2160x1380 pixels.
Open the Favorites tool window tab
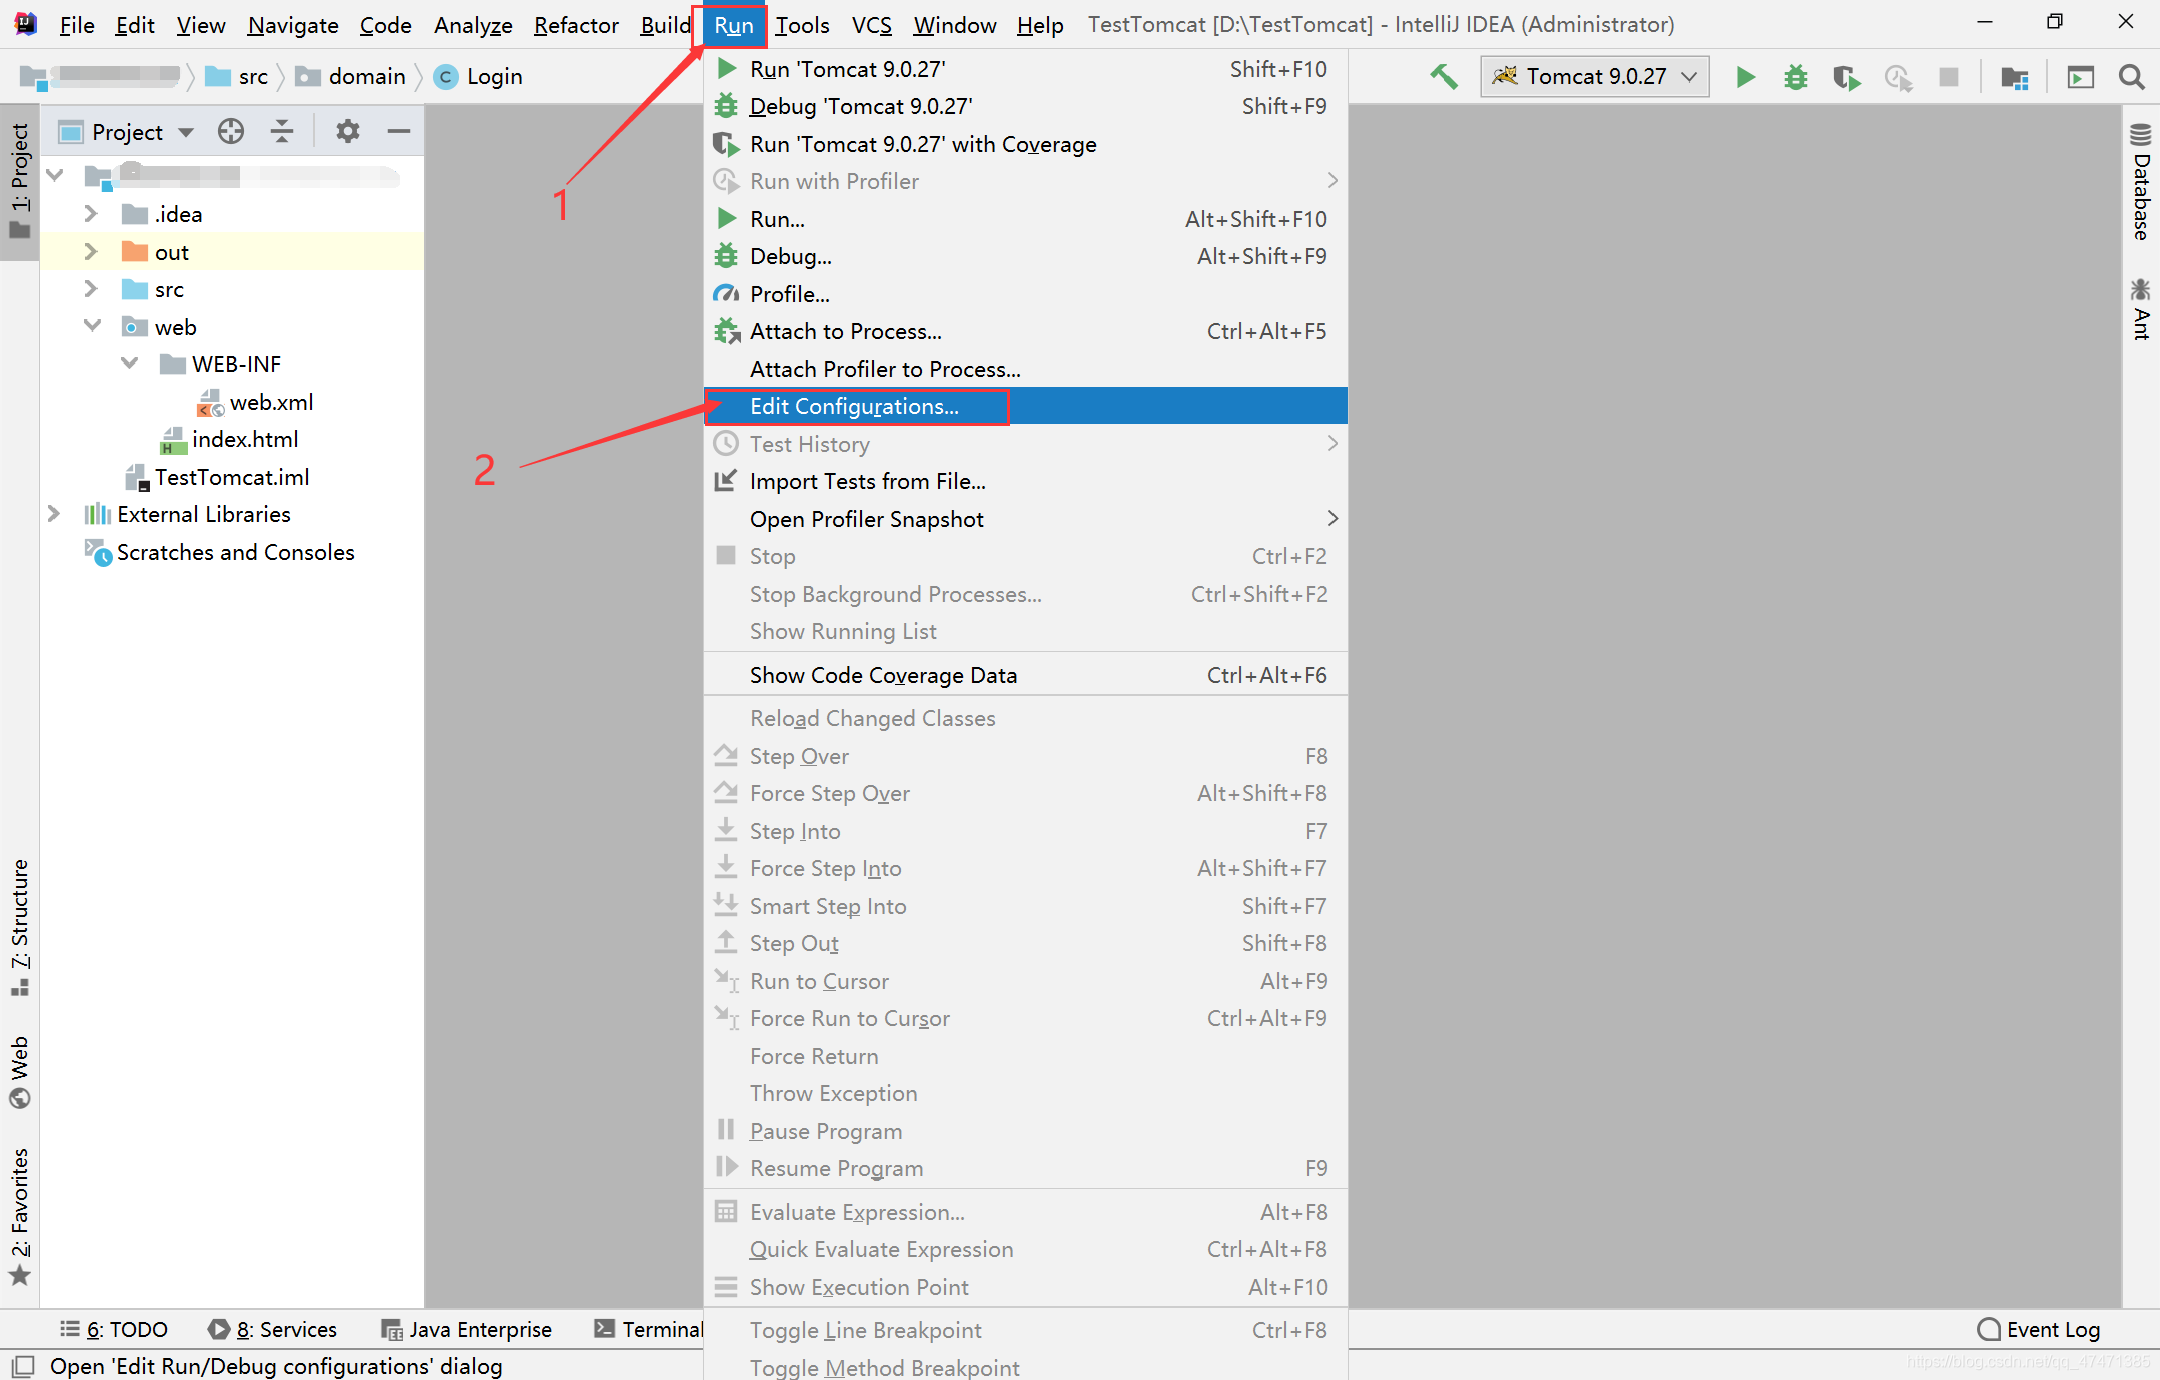point(20,1216)
